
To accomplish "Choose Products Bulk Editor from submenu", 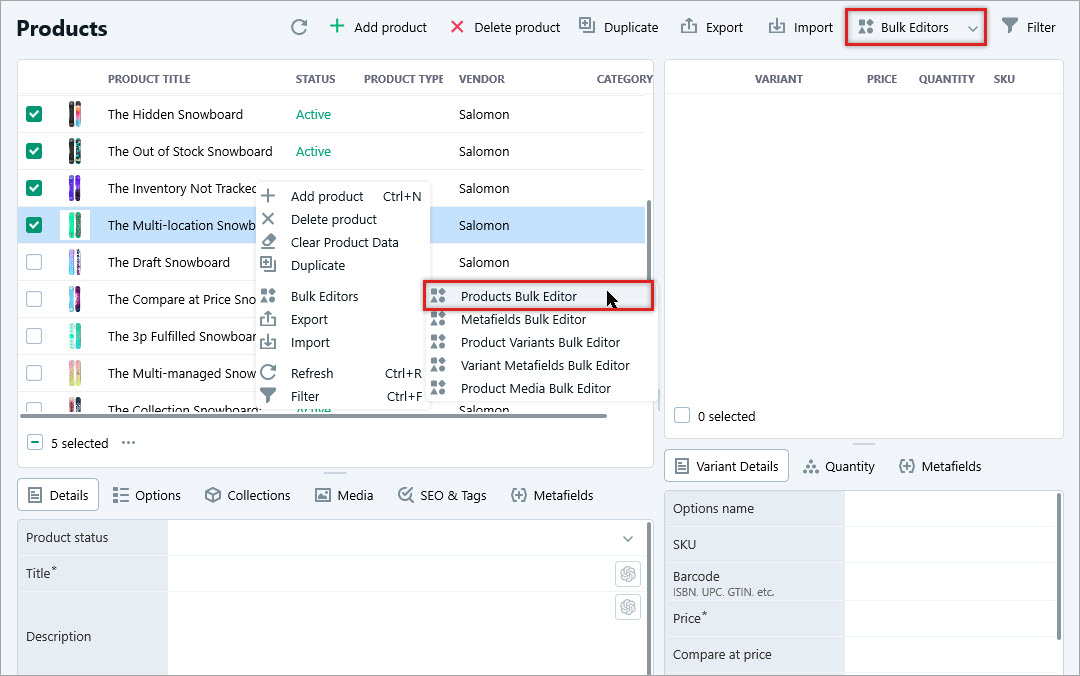I will (539, 296).
